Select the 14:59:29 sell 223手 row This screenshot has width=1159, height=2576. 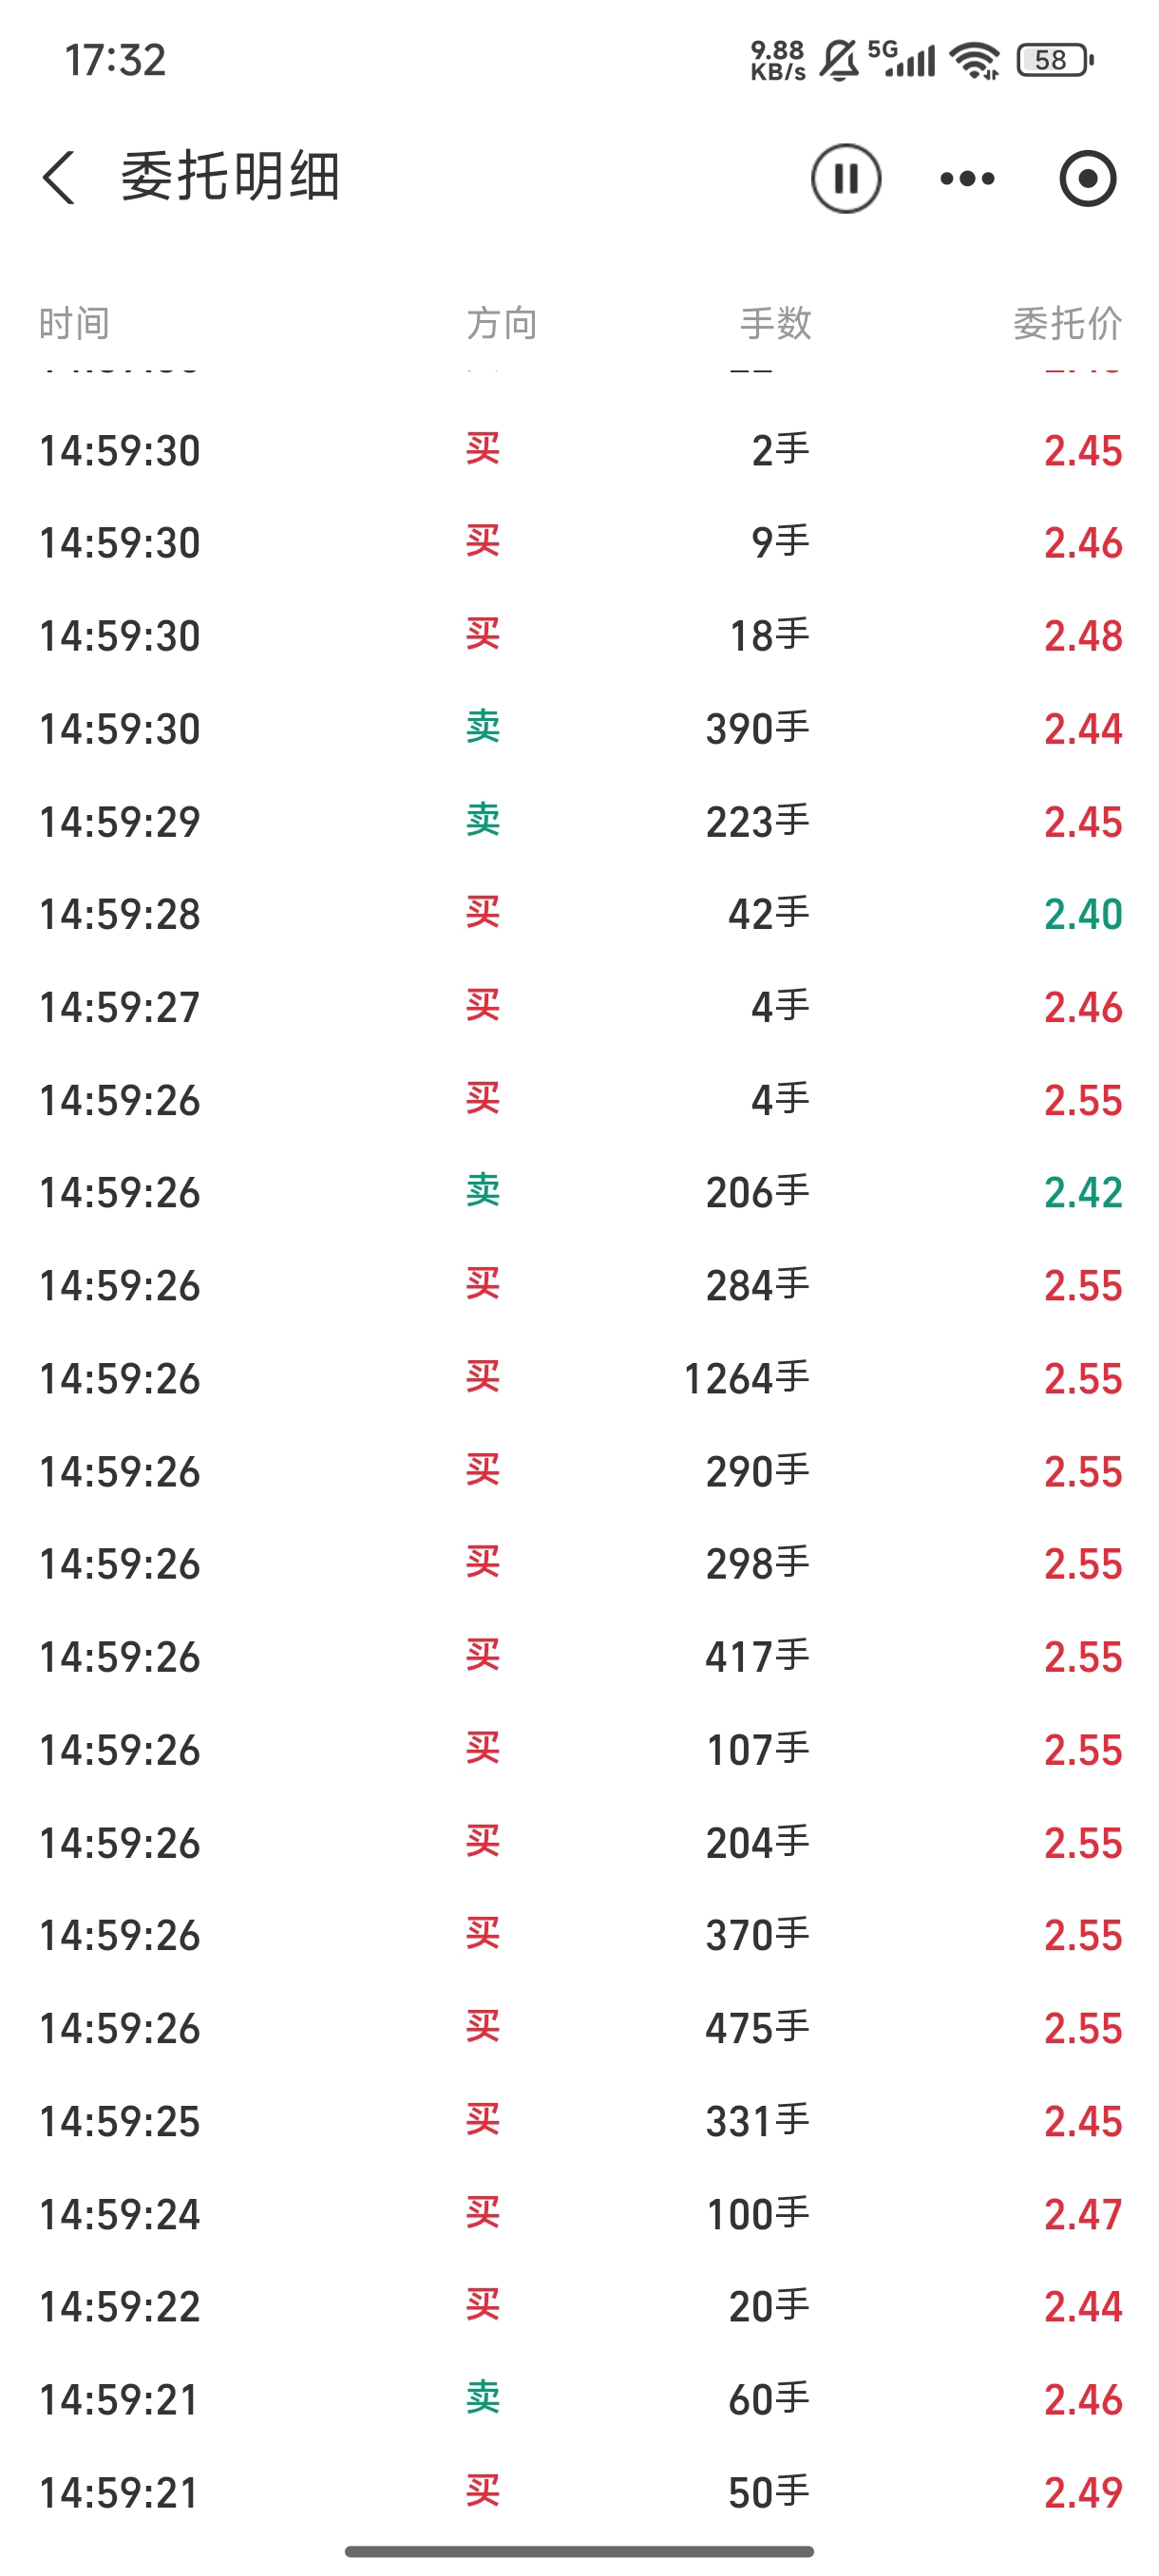click(580, 822)
